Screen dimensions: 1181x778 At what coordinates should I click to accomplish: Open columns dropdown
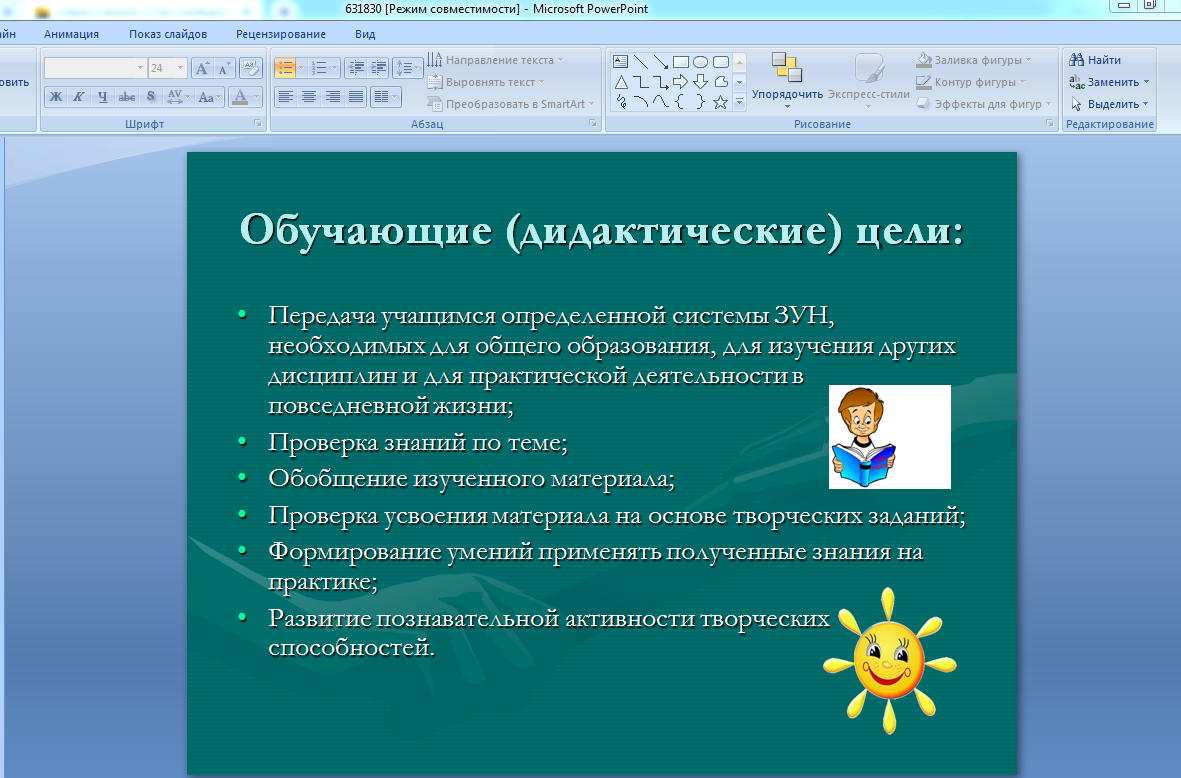[386, 96]
